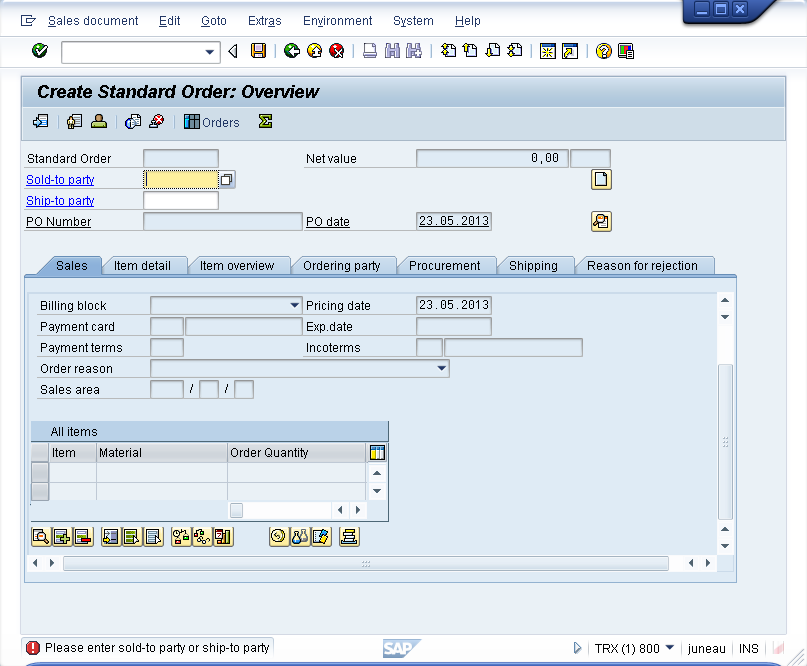
Task: Open the table settings icon in All items
Action: point(377,452)
